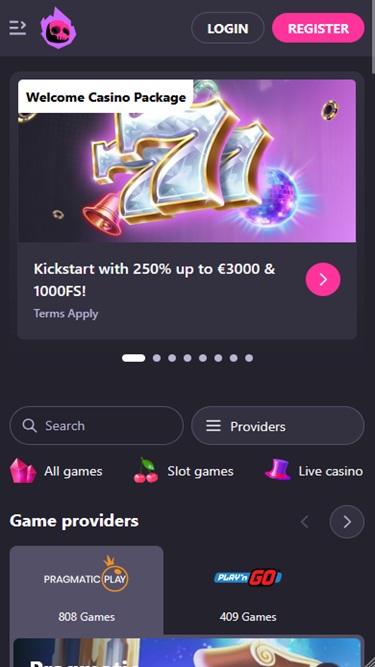
Task: Select the second carousel slide dot
Action: point(156,358)
